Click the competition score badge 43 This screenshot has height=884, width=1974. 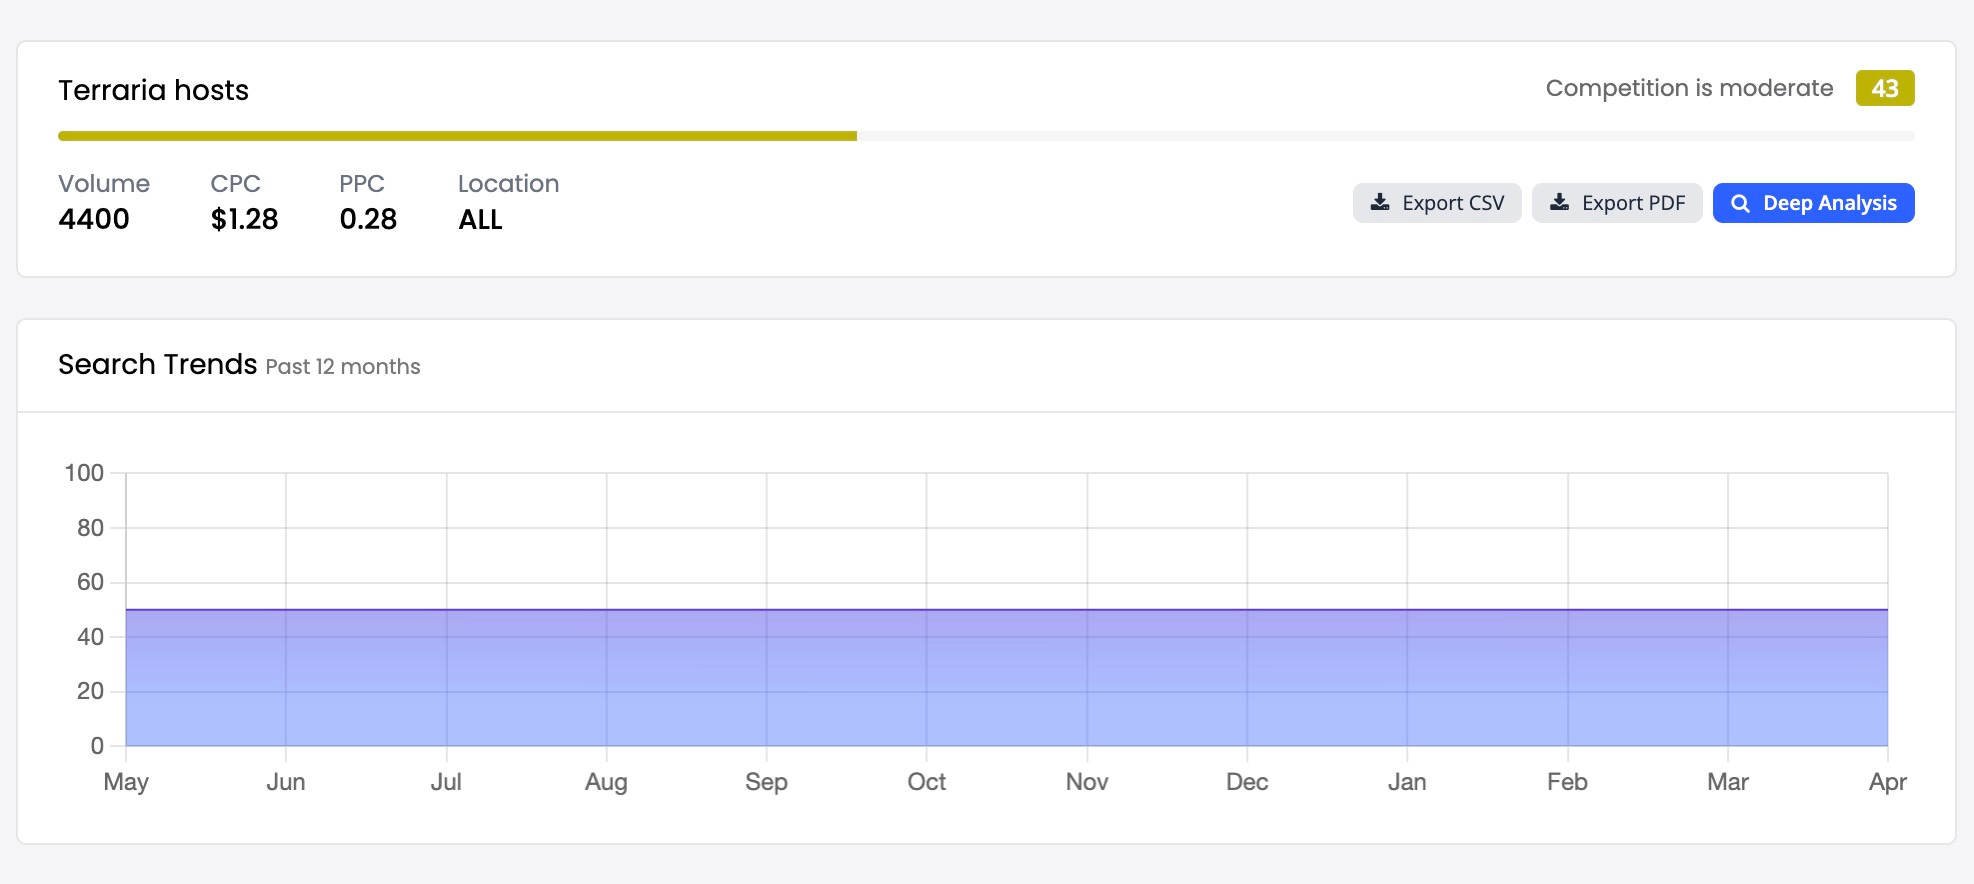(1885, 88)
